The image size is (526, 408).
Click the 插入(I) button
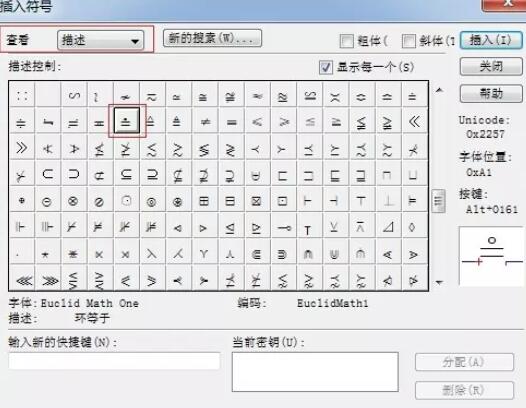(x=491, y=40)
